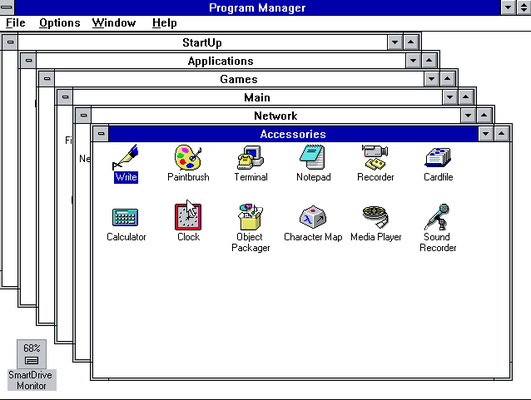Click the Character Map label text
531x400 pixels.
(x=313, y=237)
